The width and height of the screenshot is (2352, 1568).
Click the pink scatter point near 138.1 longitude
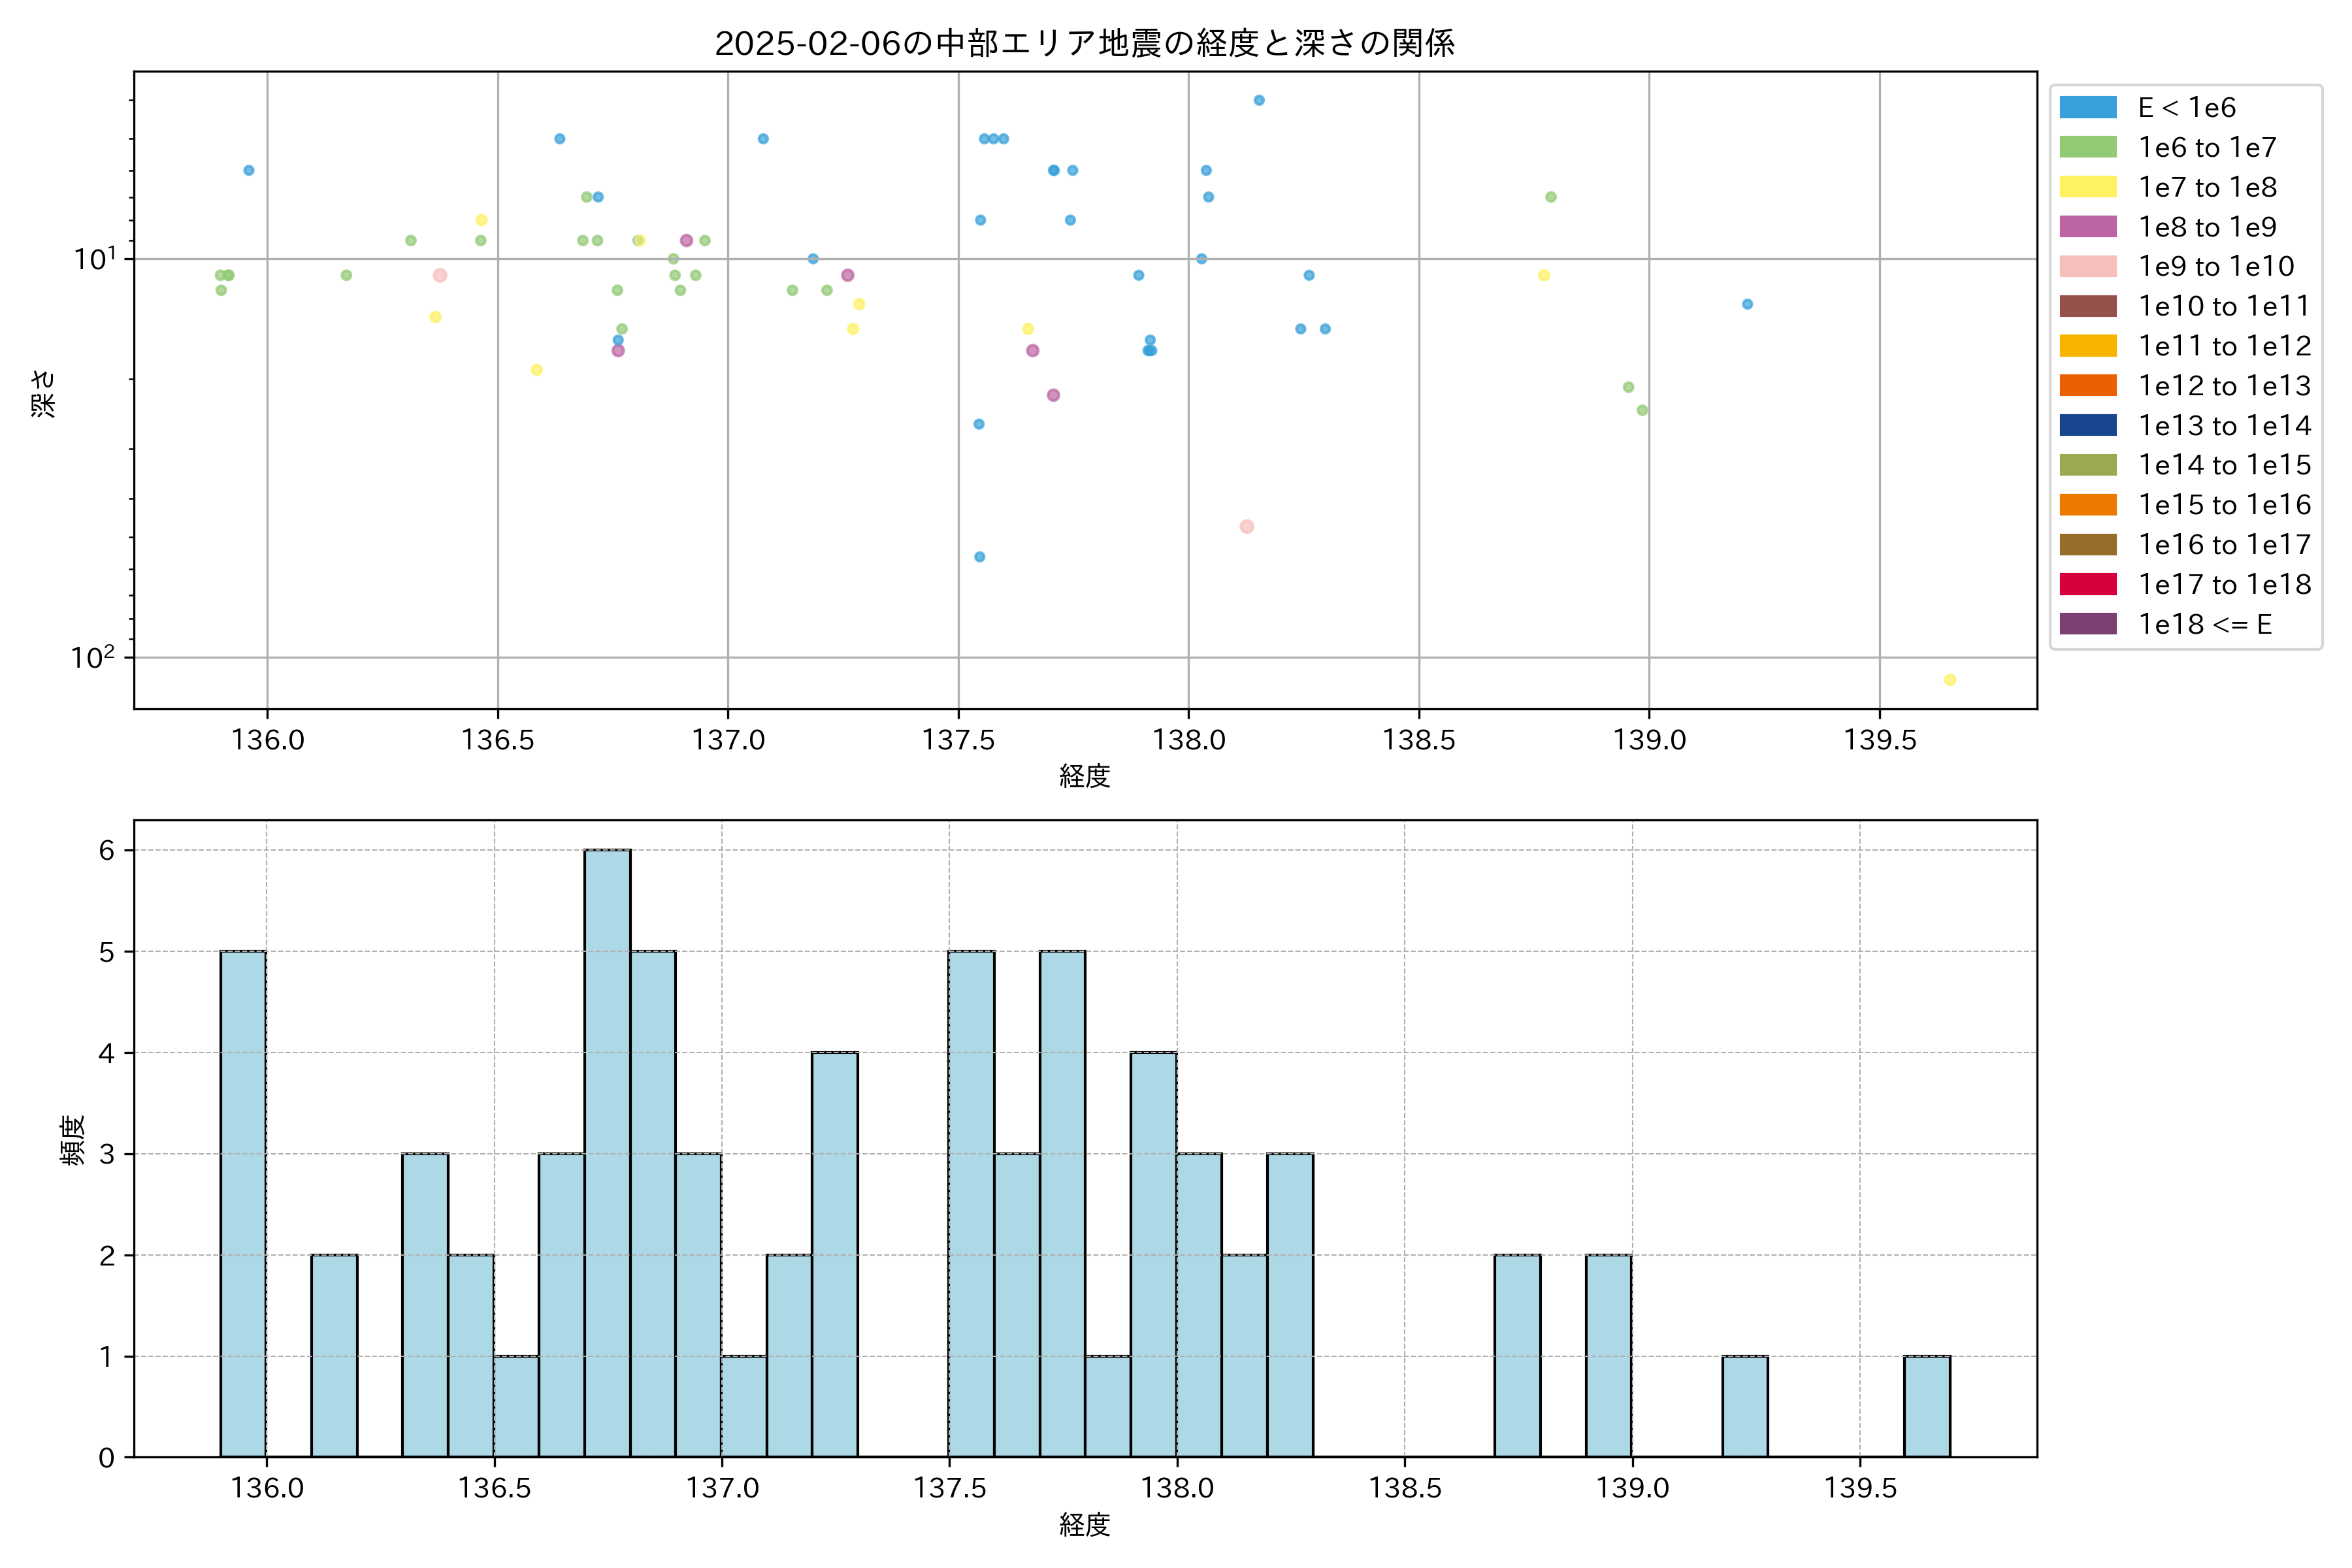tap(1246, 526)
